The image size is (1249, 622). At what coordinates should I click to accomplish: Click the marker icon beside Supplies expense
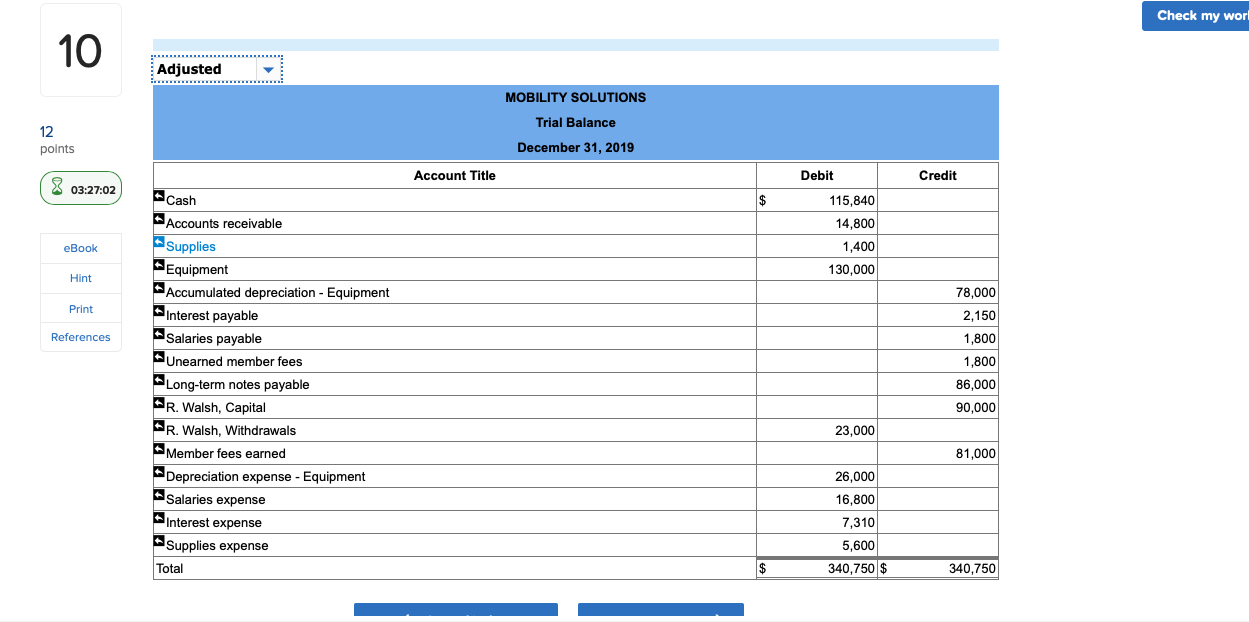click(157, 540)
